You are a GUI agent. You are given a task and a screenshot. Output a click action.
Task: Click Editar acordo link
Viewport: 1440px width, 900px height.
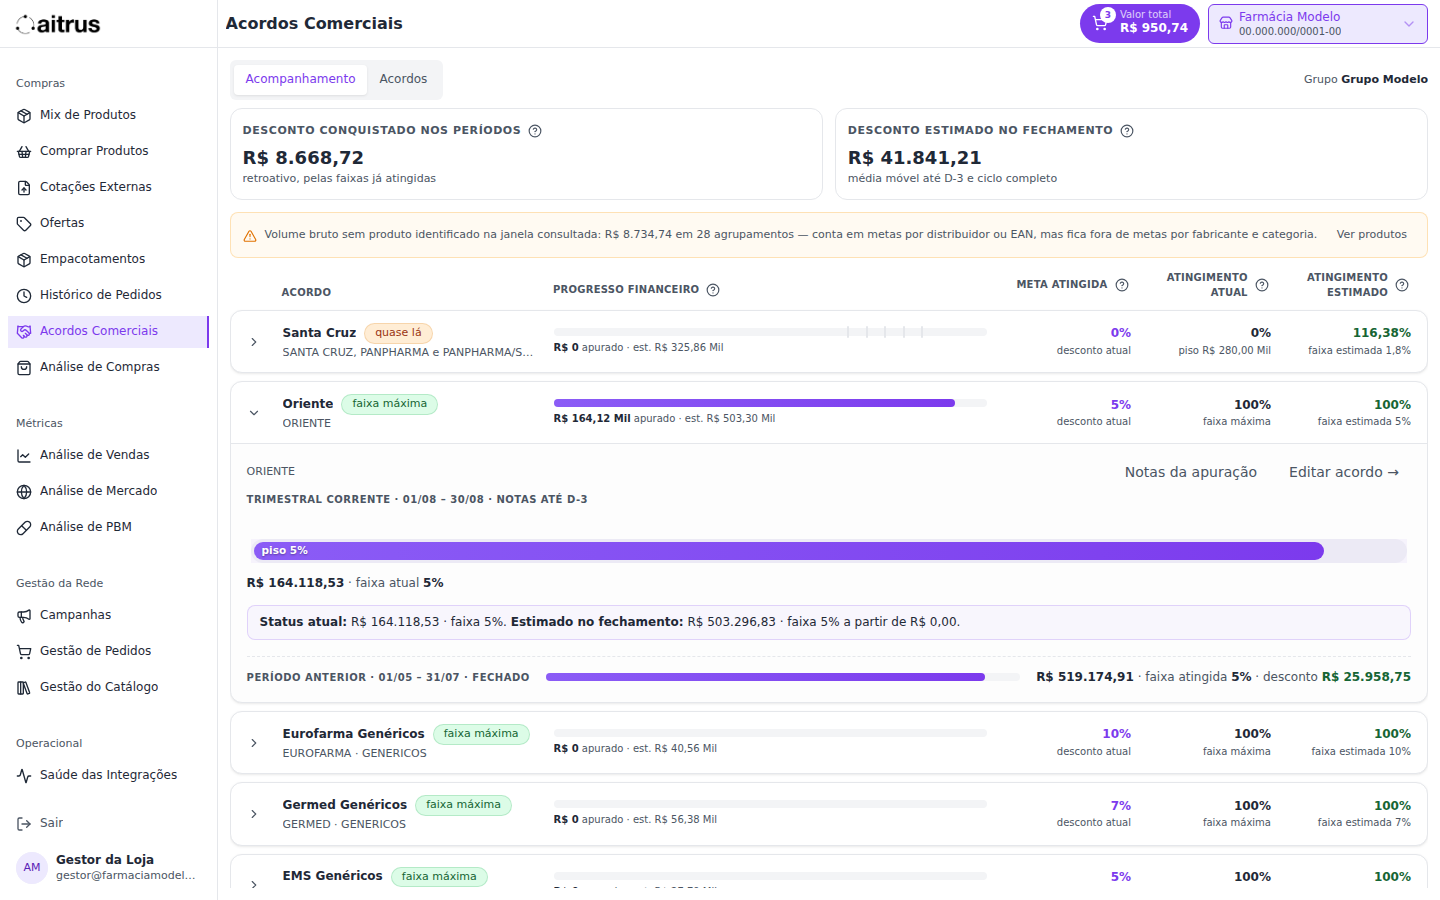point(1344,473)
